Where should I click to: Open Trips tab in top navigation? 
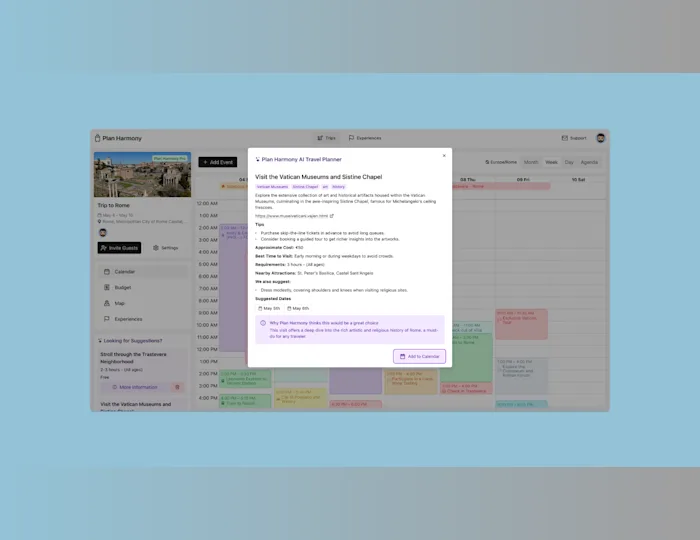(x=326, y=138)
